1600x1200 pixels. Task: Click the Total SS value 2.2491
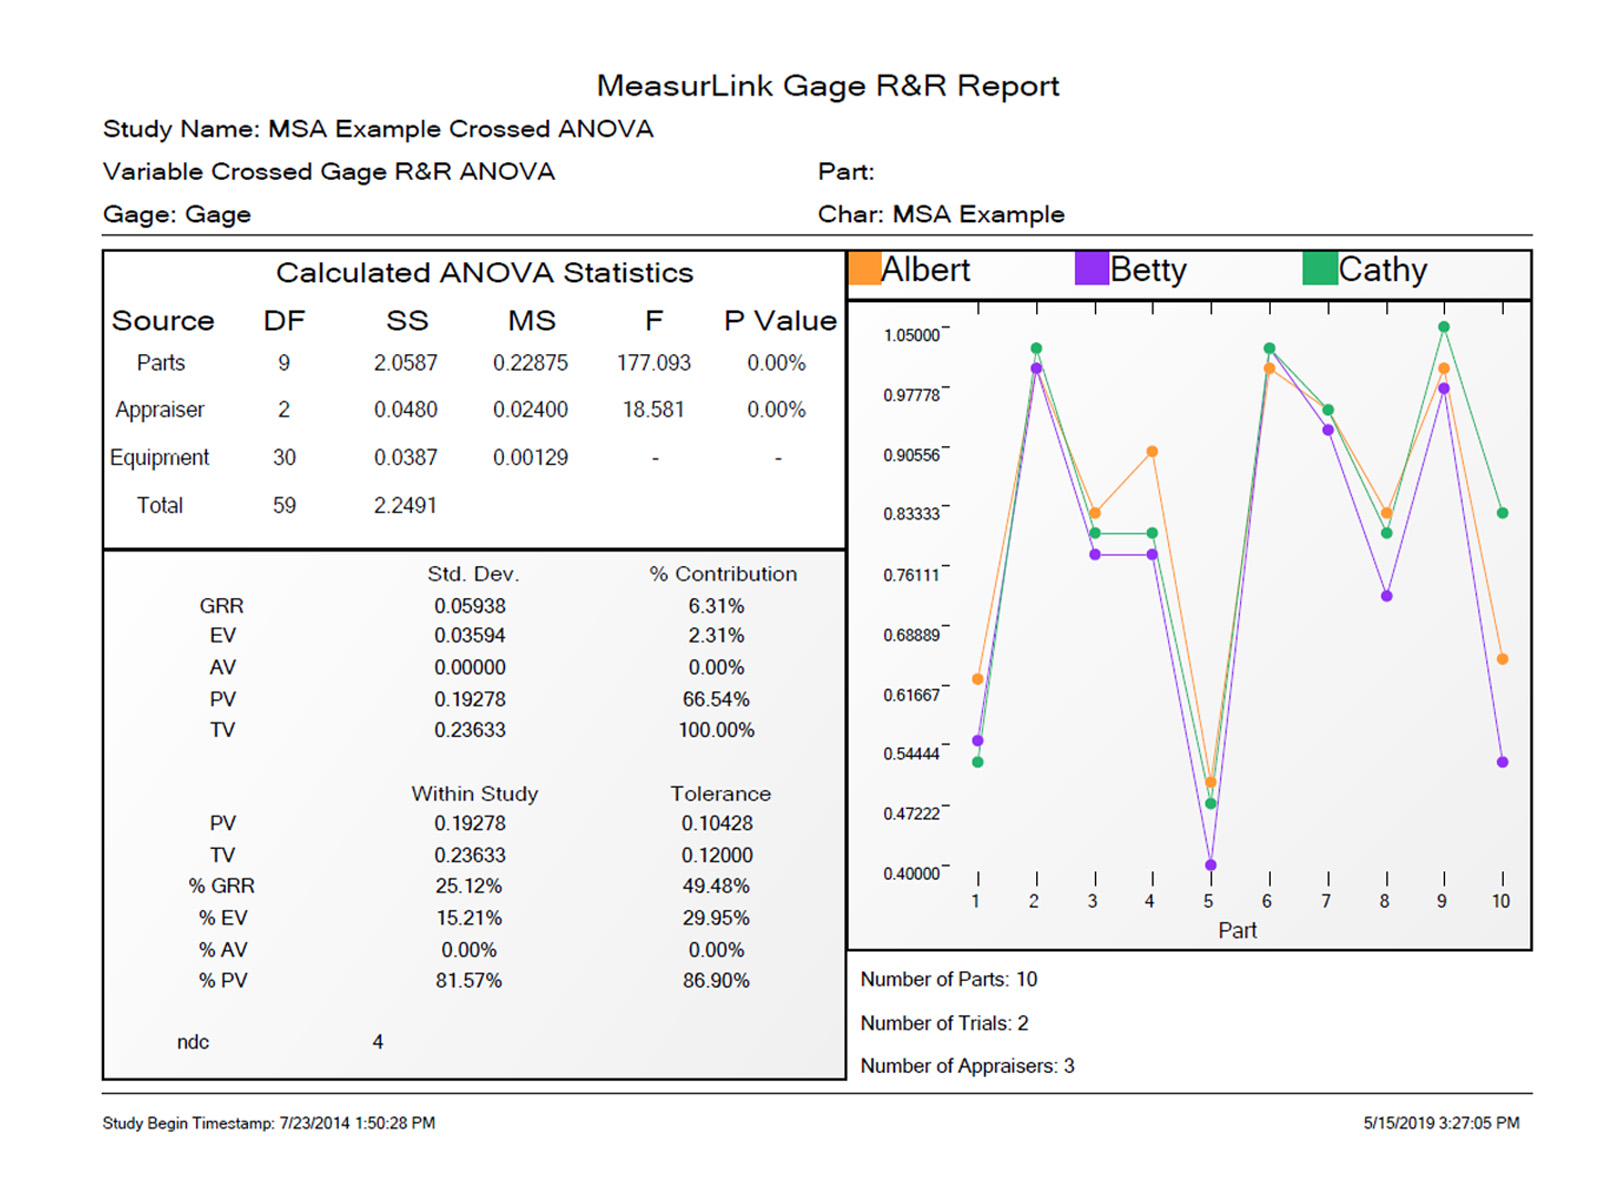406,506
